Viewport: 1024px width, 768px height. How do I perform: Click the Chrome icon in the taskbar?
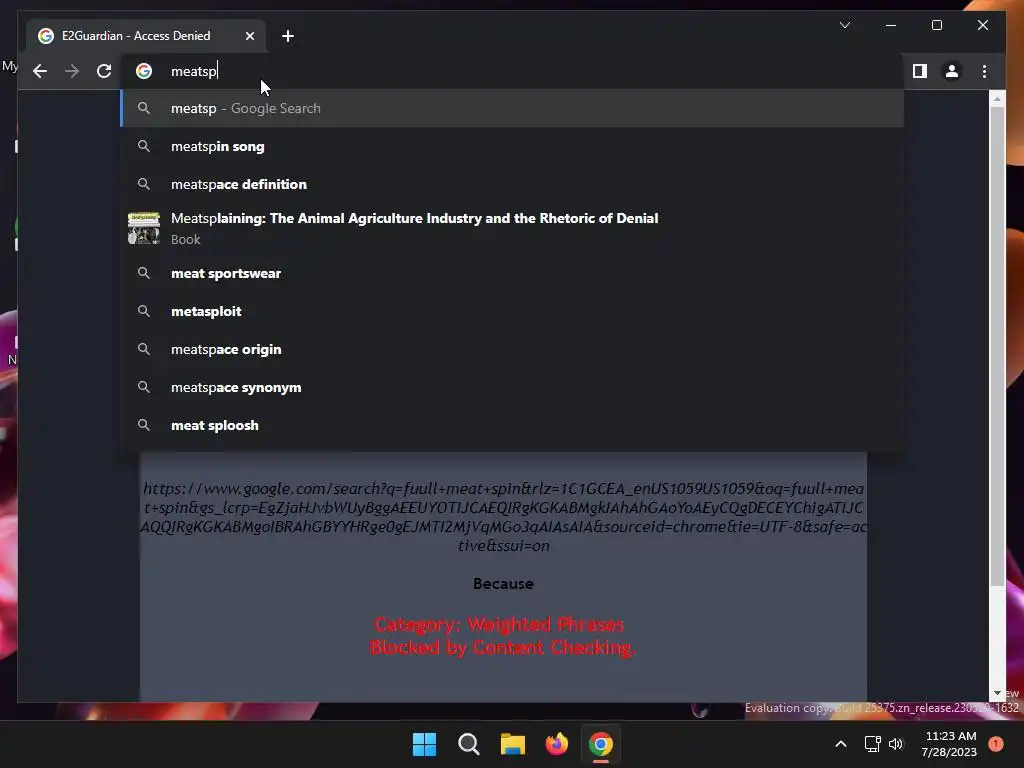click(601, 744)
